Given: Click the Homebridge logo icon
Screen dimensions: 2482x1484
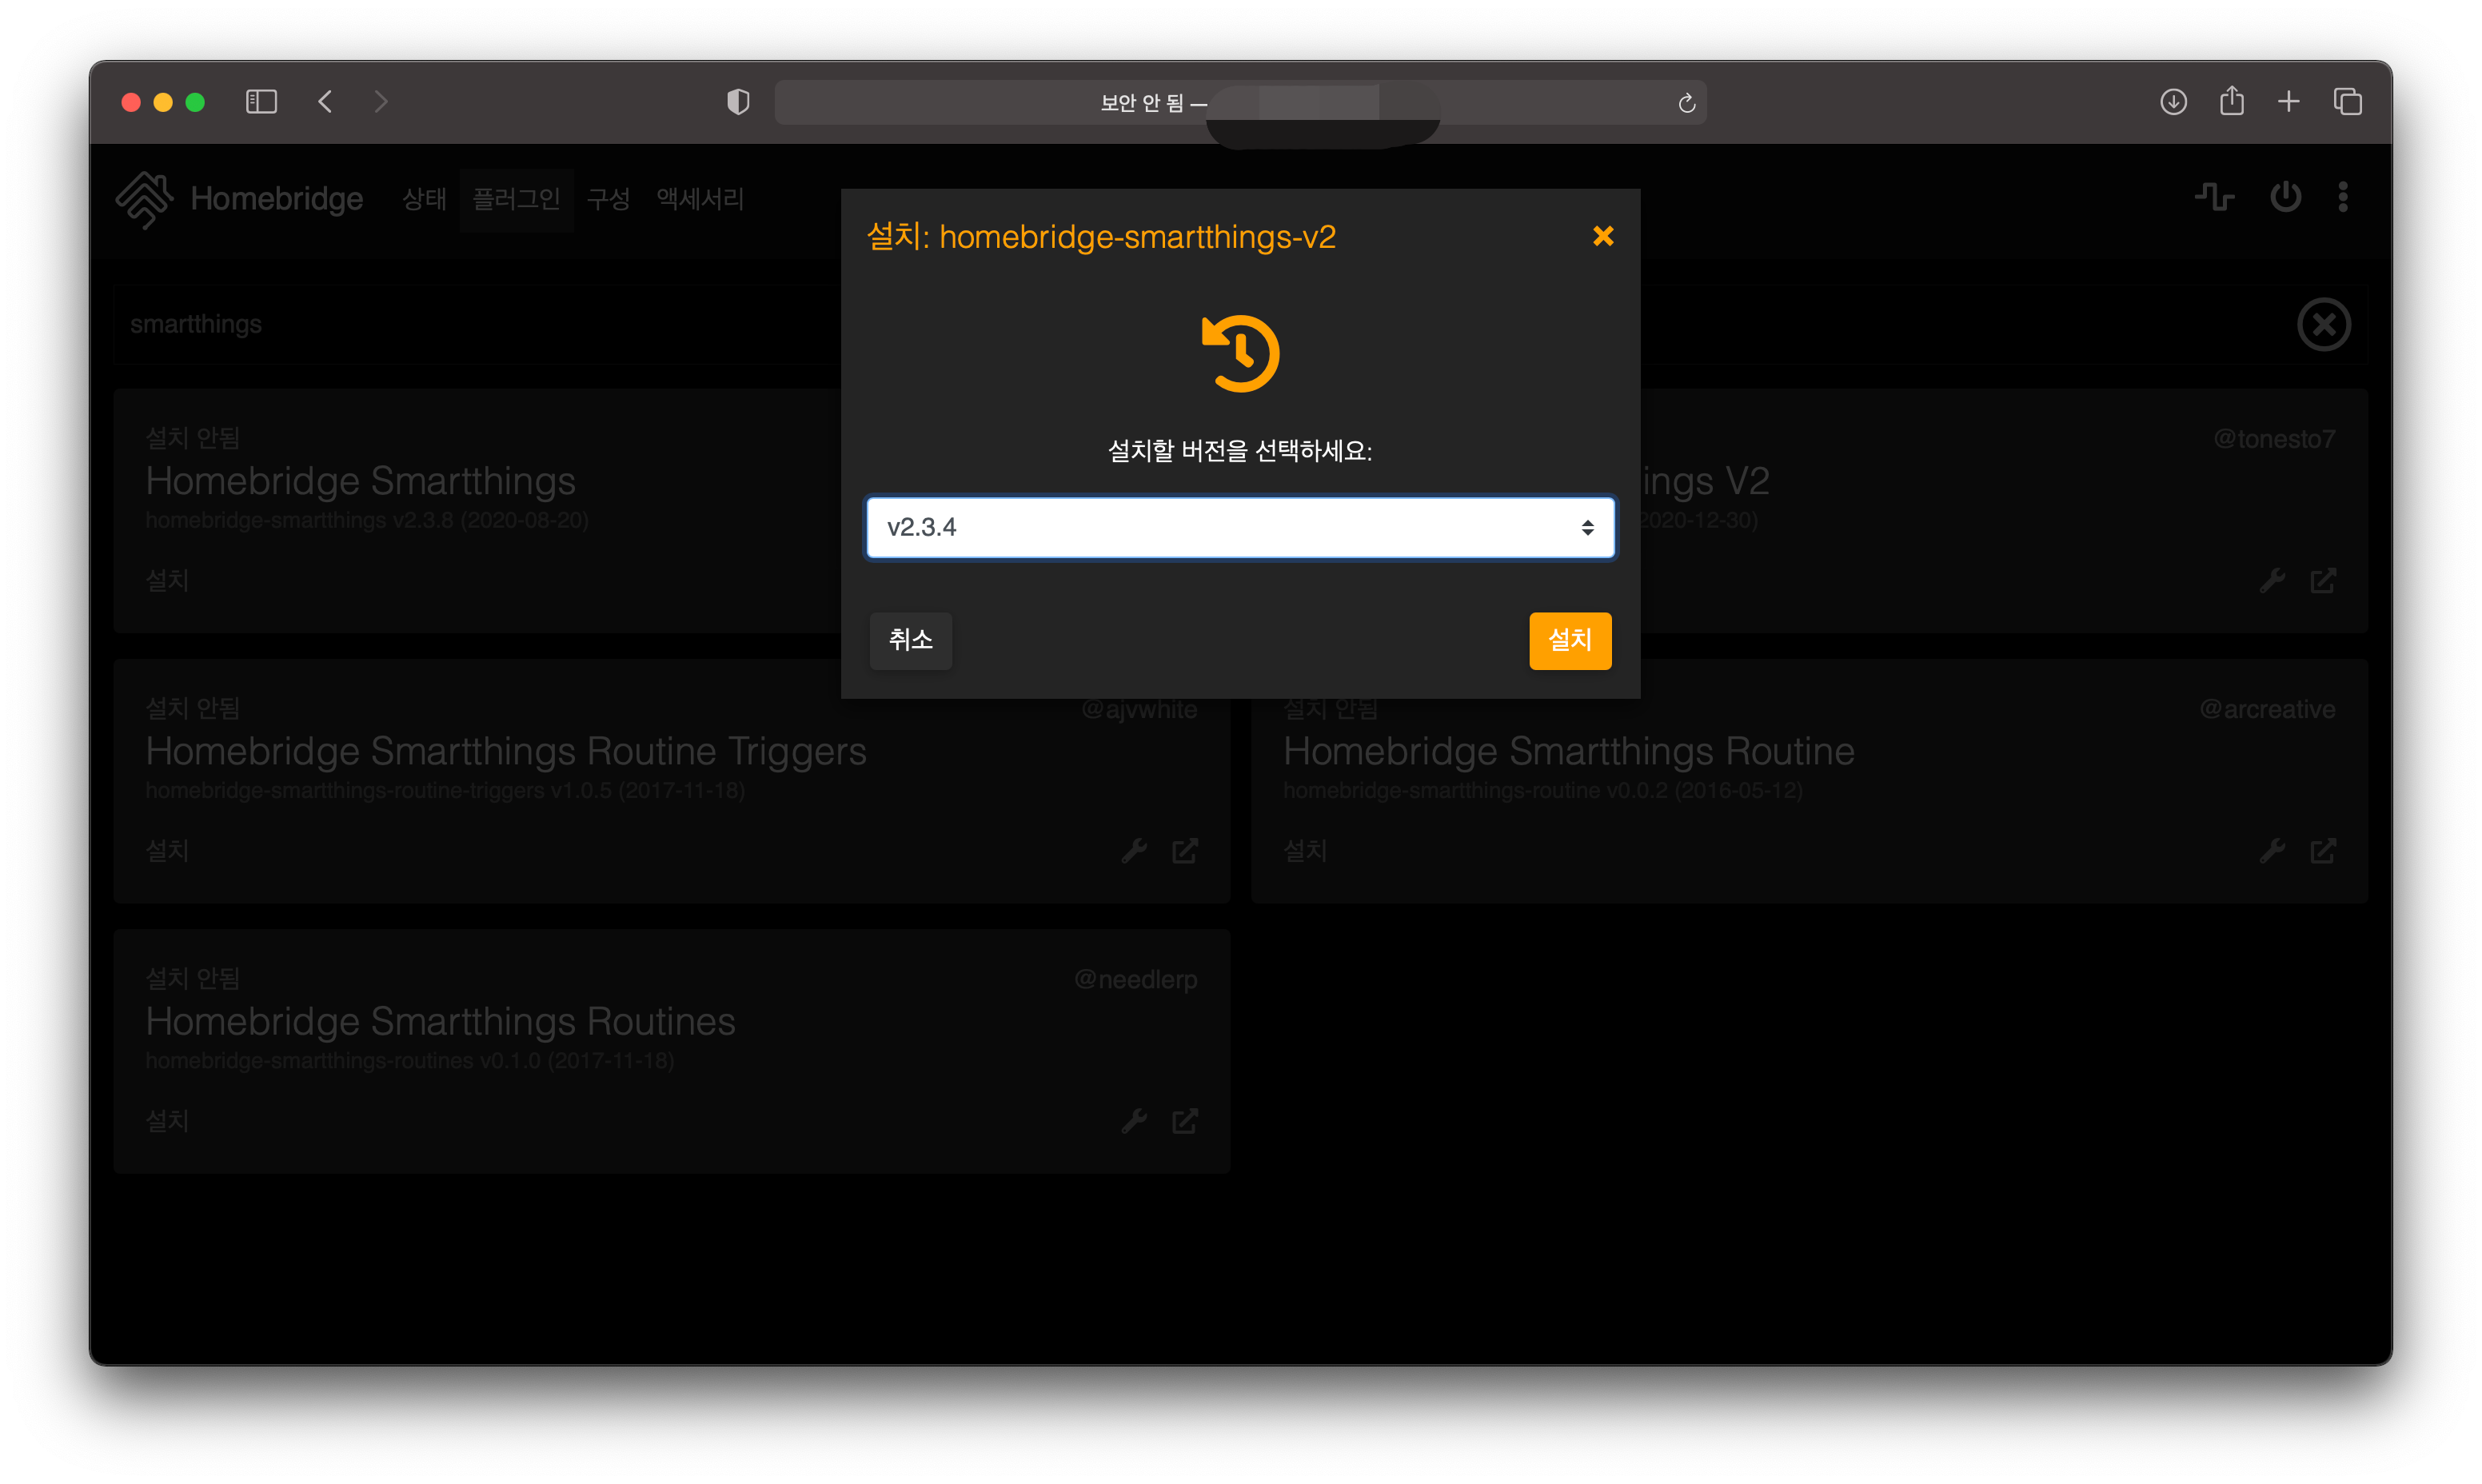Looking at the screenshot, I should coord(144,199).
